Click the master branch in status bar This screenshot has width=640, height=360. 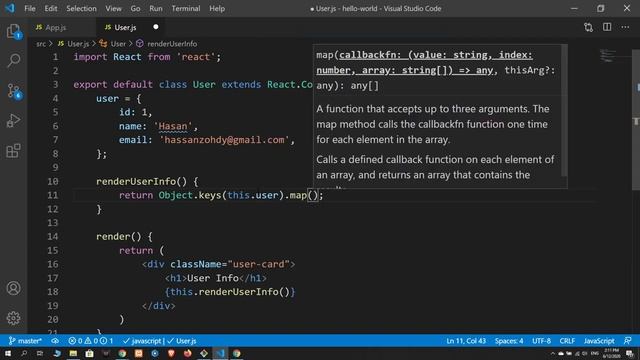click(25, 341)
